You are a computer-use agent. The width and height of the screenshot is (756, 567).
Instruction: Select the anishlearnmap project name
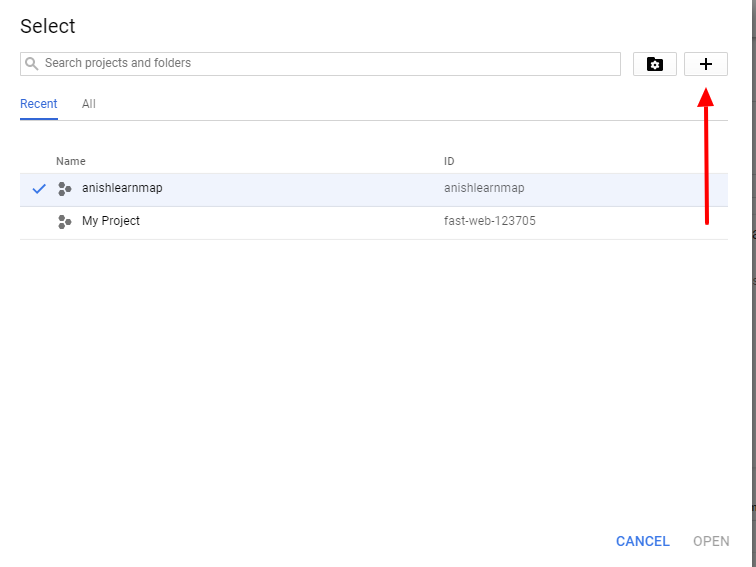[x=122, y=188]
